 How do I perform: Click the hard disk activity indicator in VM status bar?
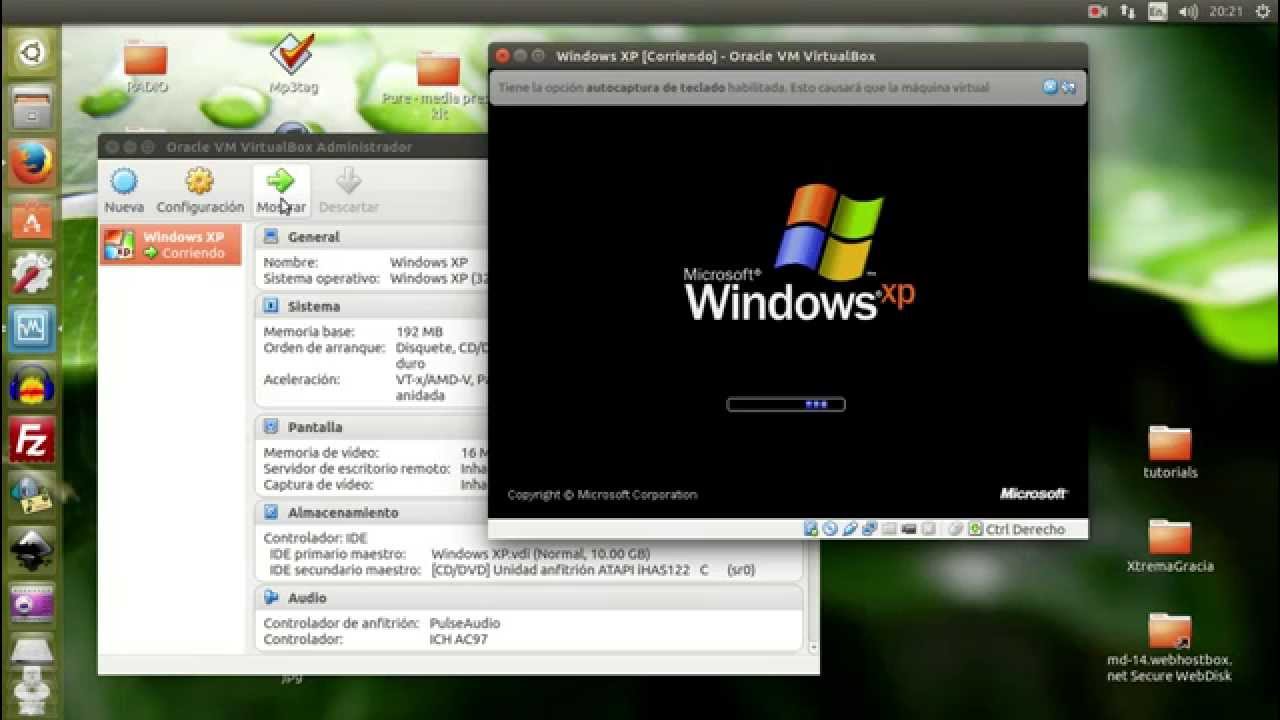click(811, 529)
